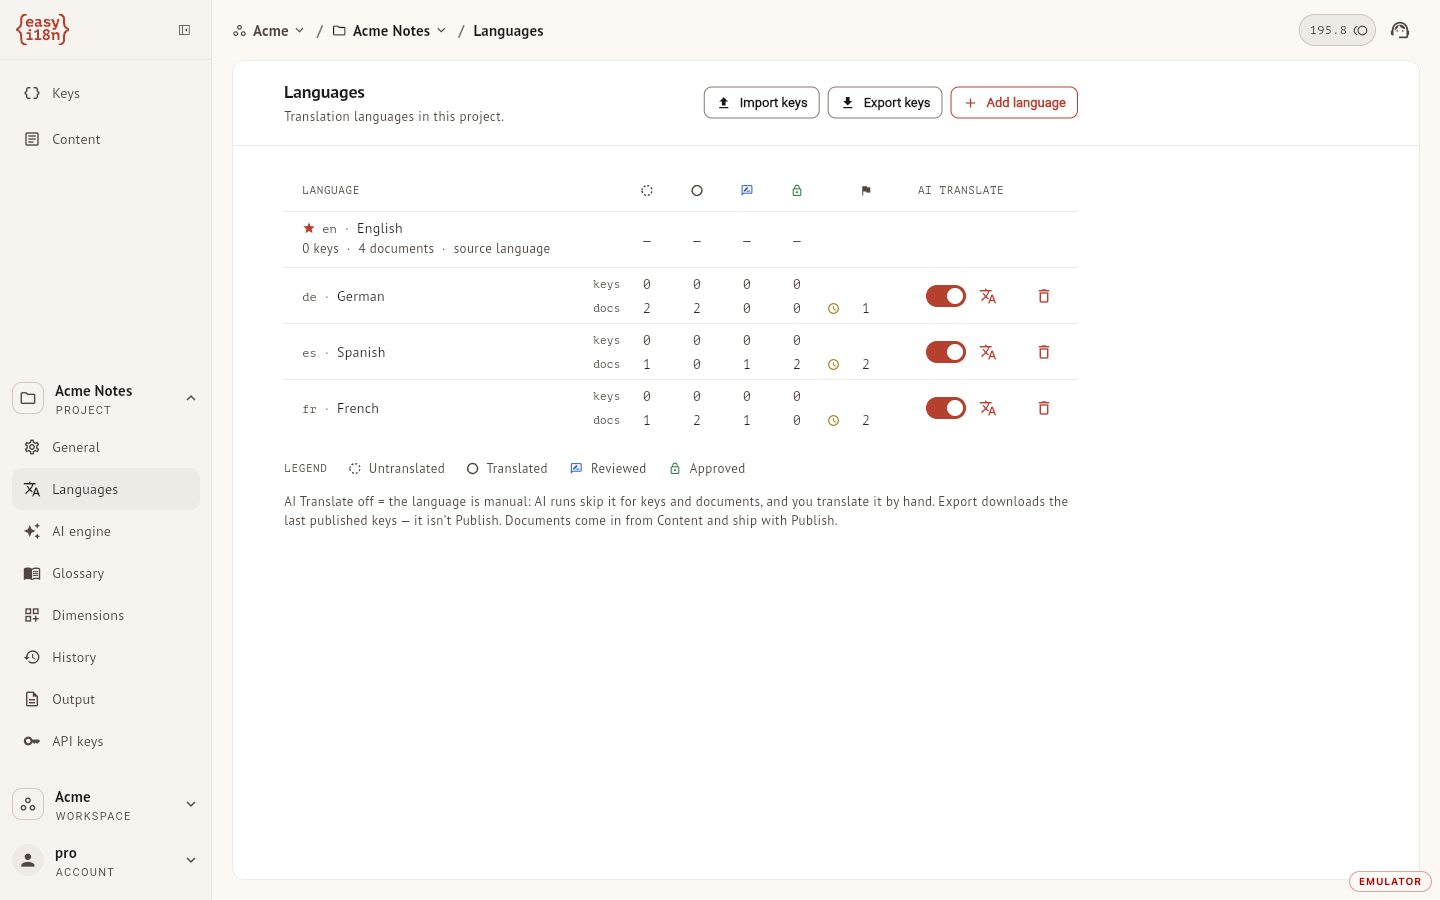Click the easy i18n logo

coord(43,30)
